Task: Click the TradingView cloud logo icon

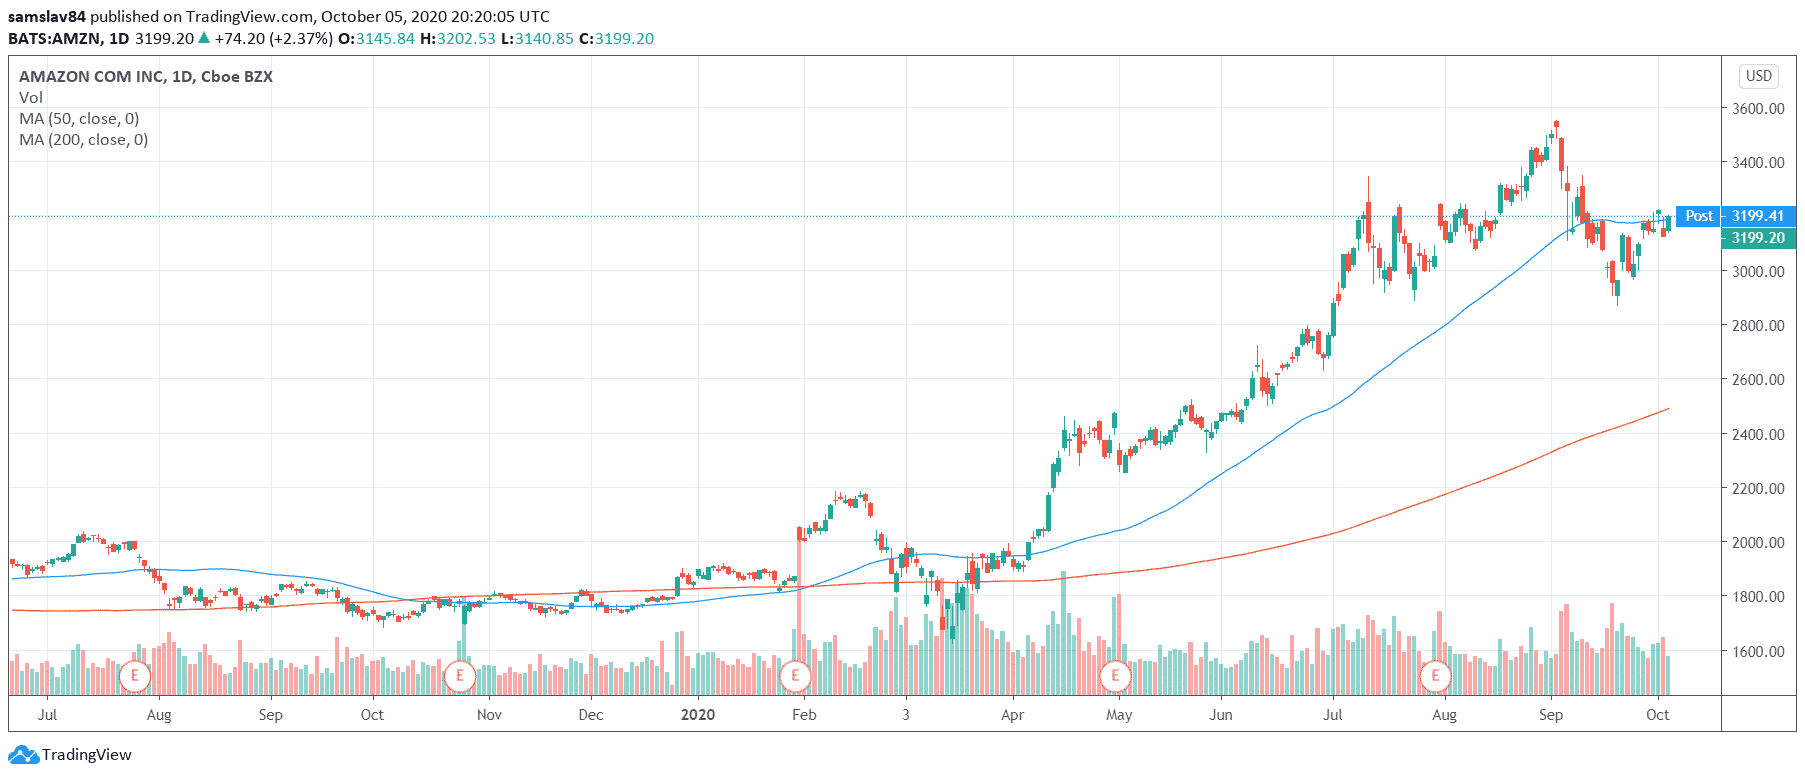Action: click(23, 755)
